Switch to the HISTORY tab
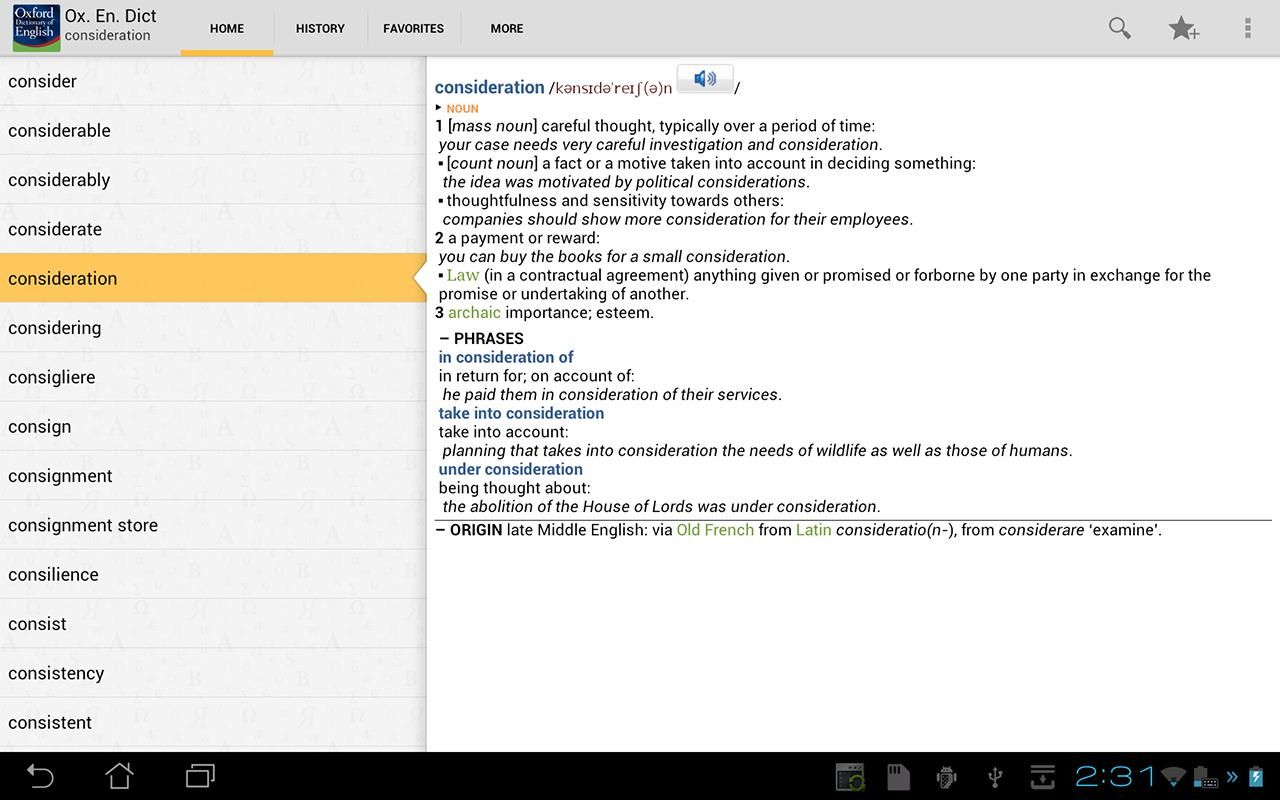 coord(320,28)
